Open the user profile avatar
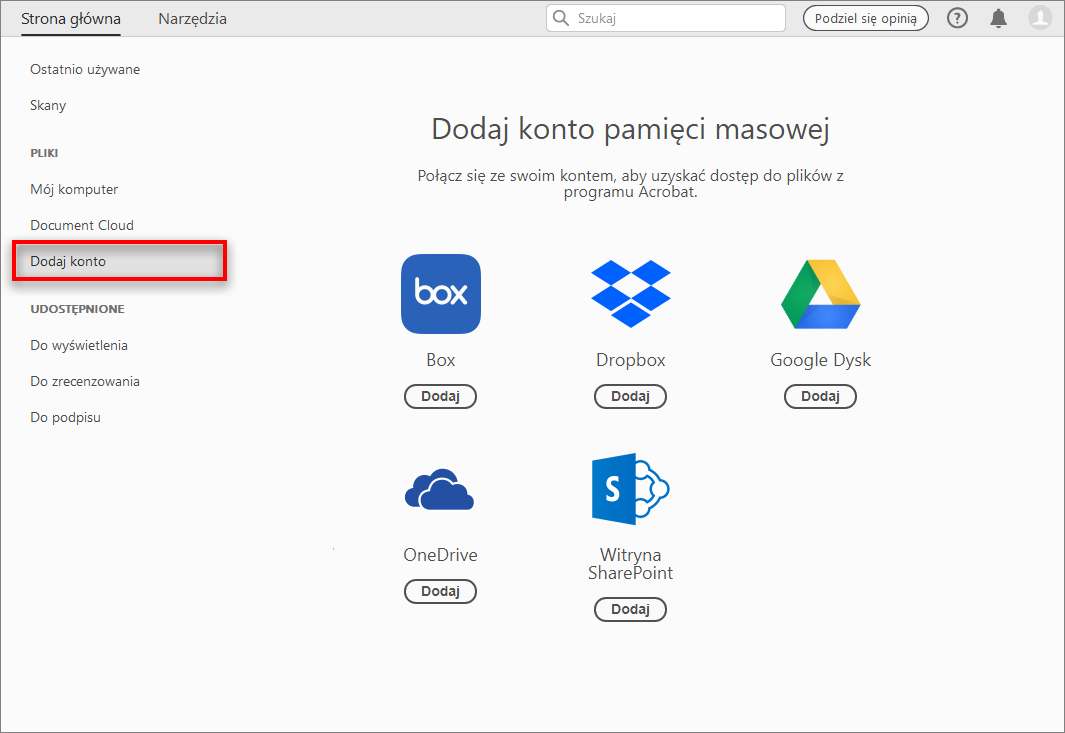The width and height of the screenshot is (1065, 733). point(1040,18)
